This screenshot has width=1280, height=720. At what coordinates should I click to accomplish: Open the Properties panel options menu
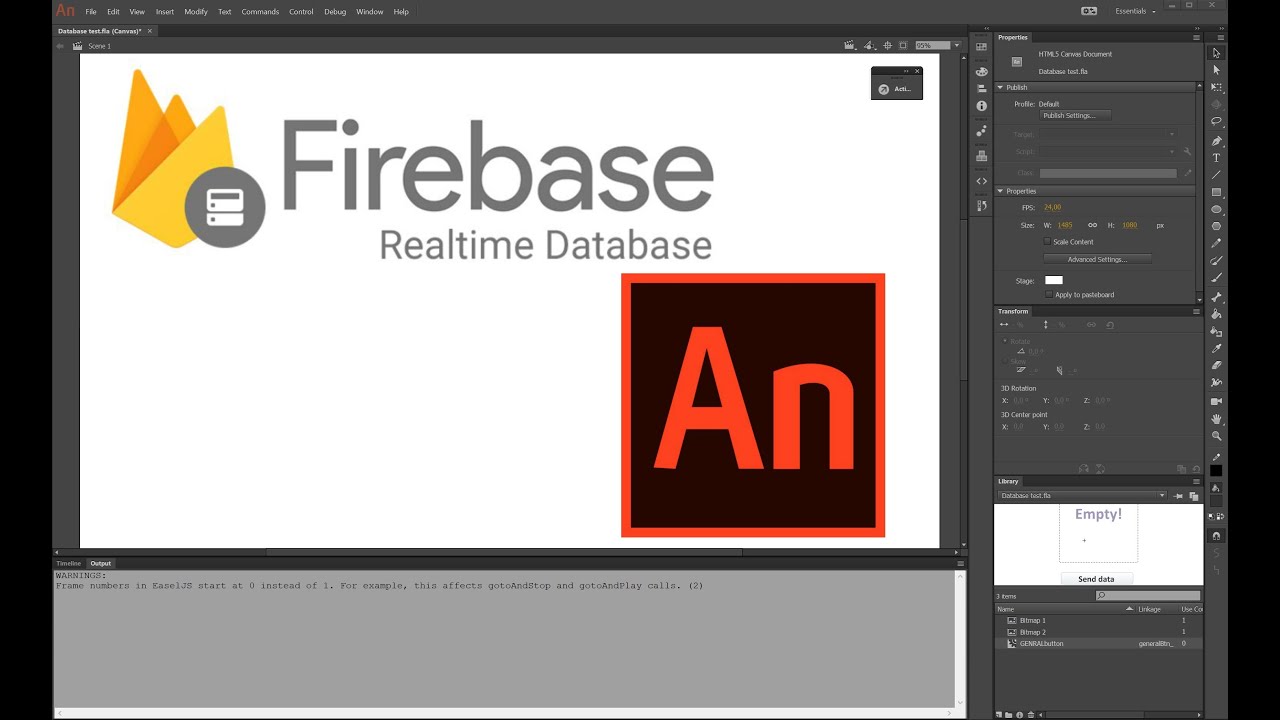tap(1196, 37)
